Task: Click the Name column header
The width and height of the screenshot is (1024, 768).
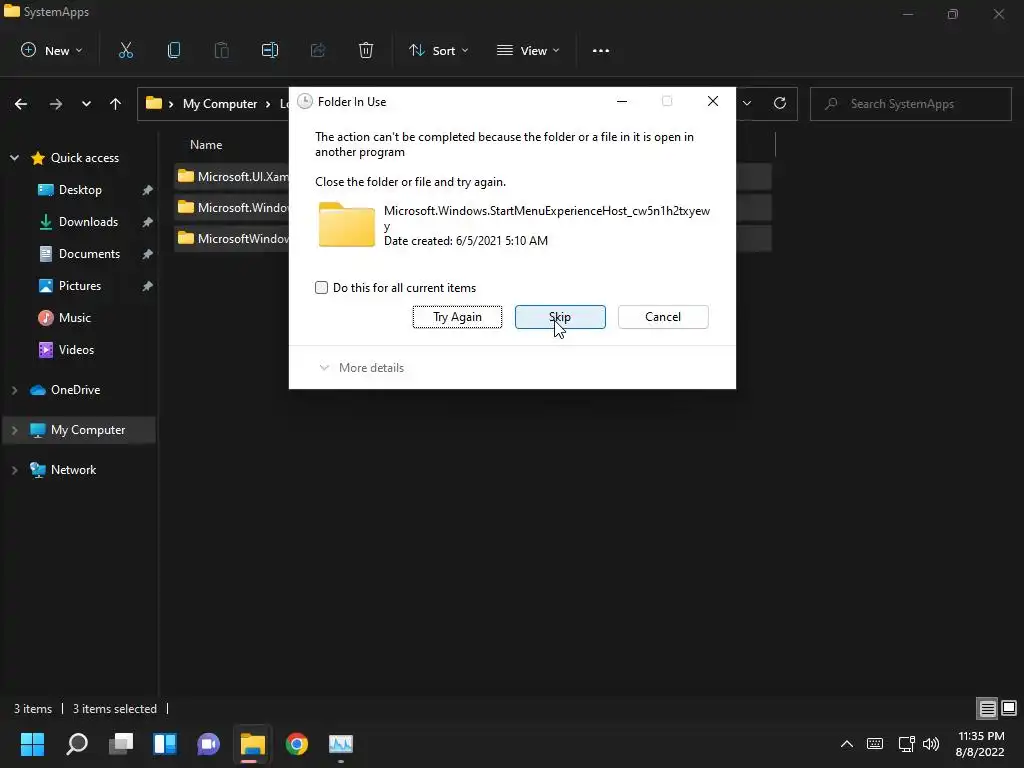Action: [x=206, y=145]
